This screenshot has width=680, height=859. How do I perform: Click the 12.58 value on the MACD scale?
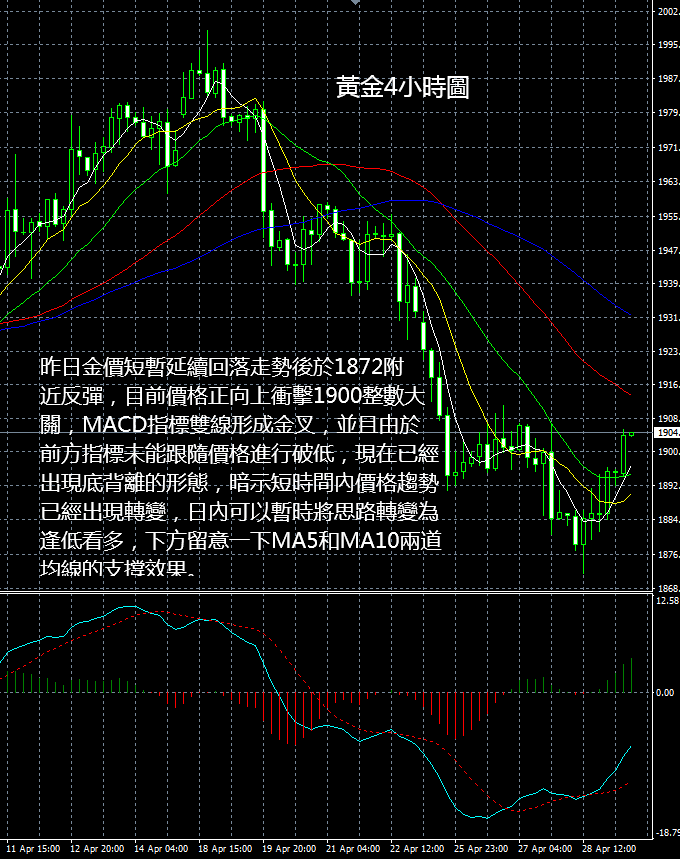click(x=667, y=600)
